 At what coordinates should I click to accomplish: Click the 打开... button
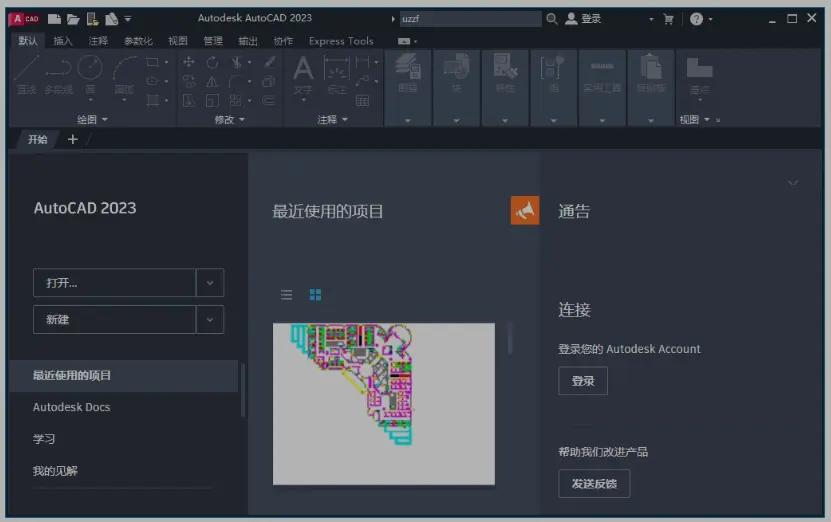pyautogui.click(x=114, y=282)
